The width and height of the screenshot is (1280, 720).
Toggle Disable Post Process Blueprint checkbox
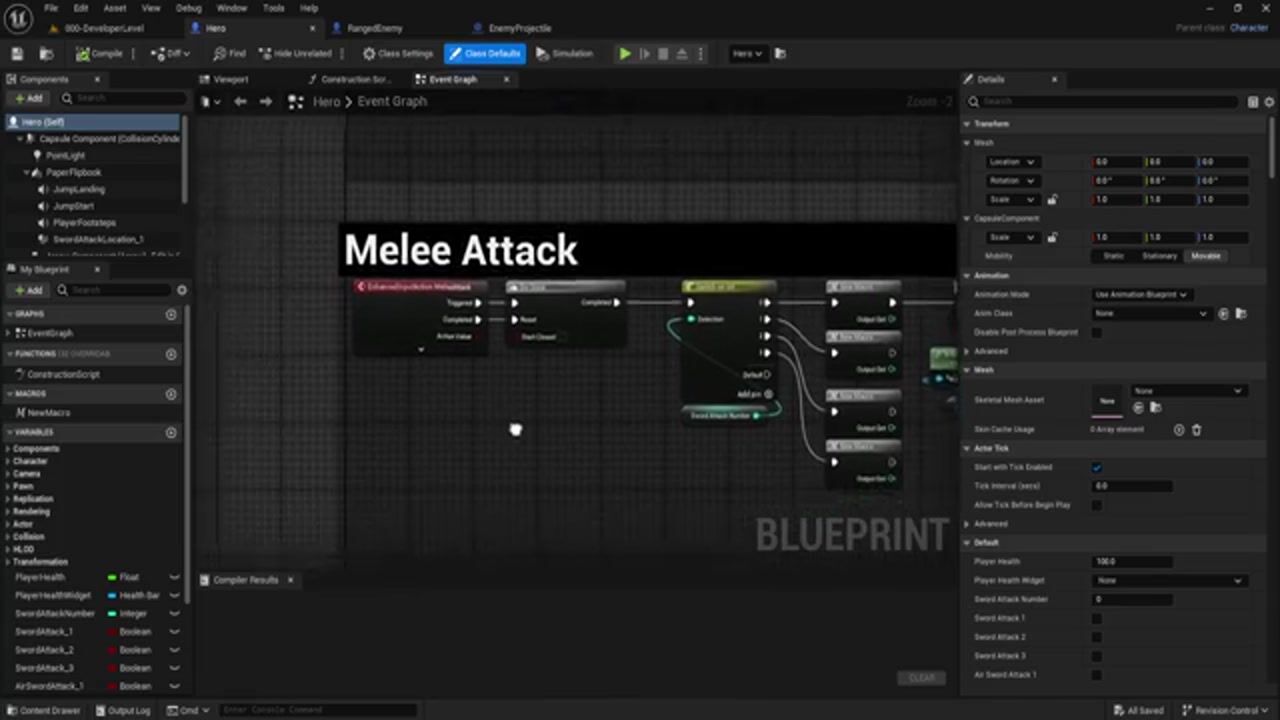point(1097,332)
